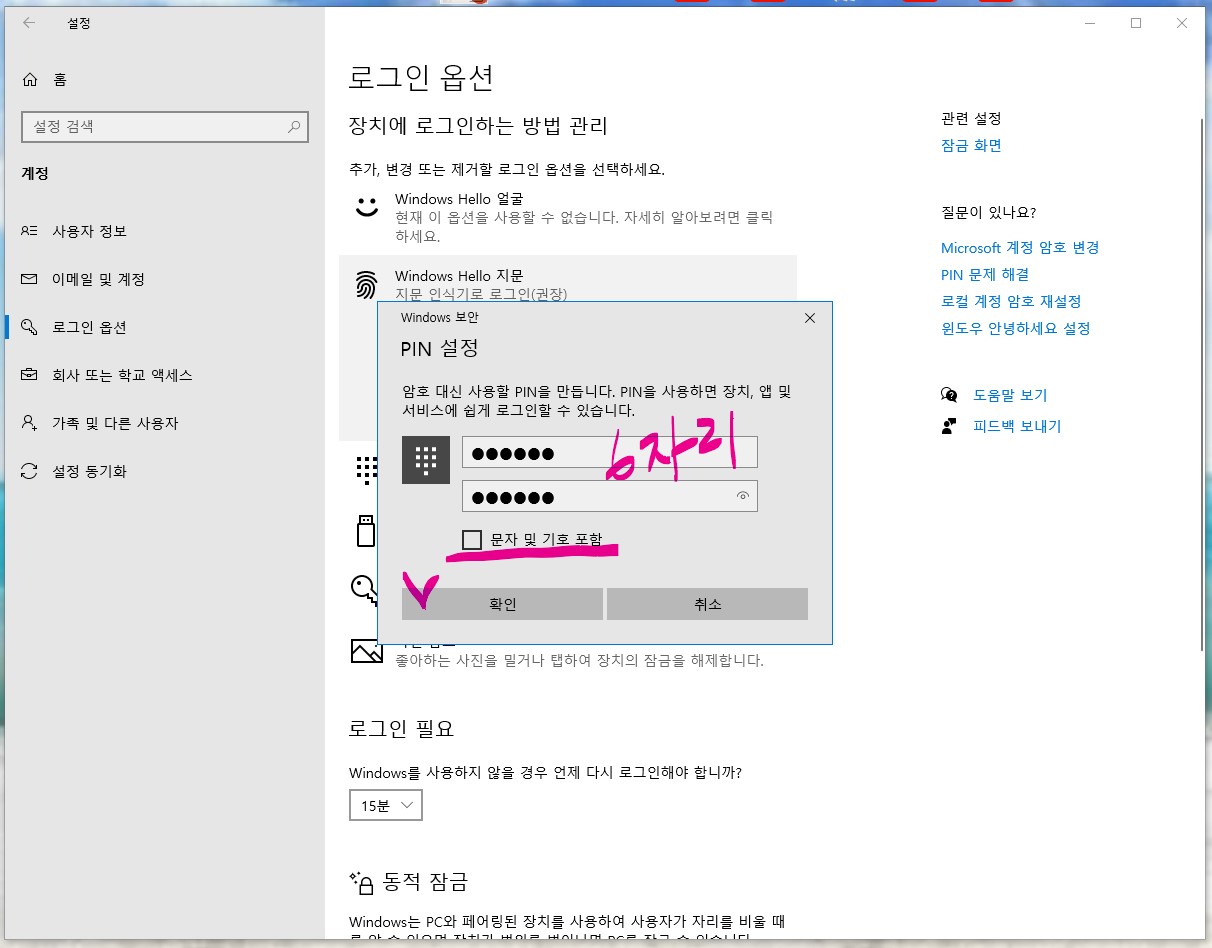Open 회사 또는 학교 액세스

(122, 375)
